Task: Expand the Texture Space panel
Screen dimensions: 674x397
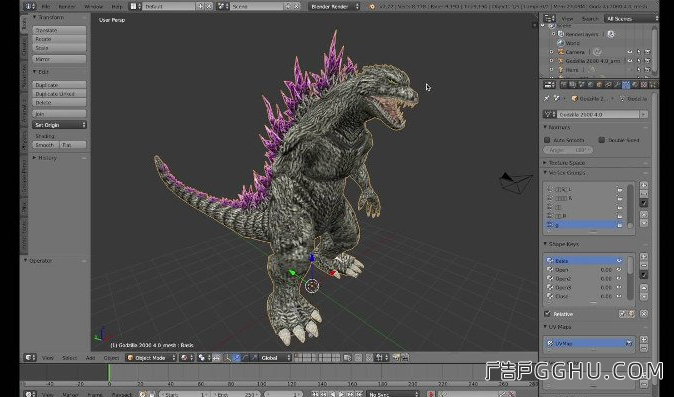Action: [545, 163]
